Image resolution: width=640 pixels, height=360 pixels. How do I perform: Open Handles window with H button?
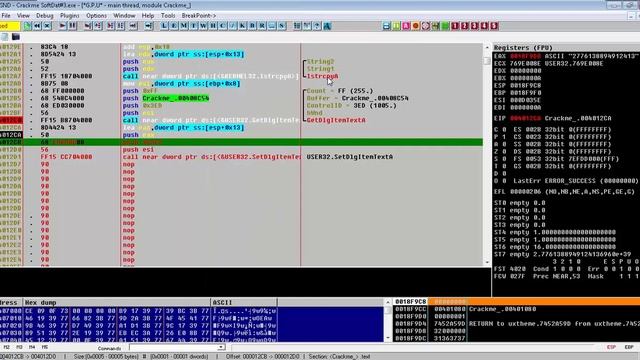[213, 26]
